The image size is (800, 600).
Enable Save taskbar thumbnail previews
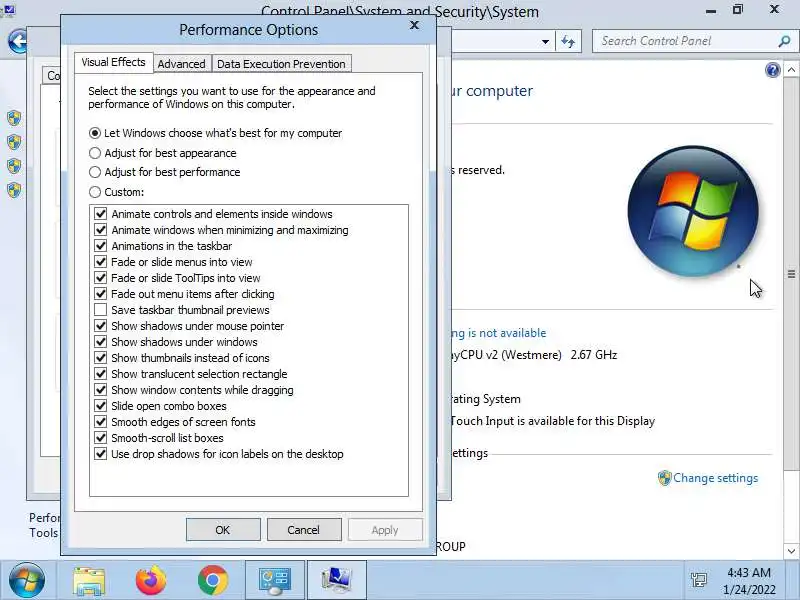click(101, 310)
